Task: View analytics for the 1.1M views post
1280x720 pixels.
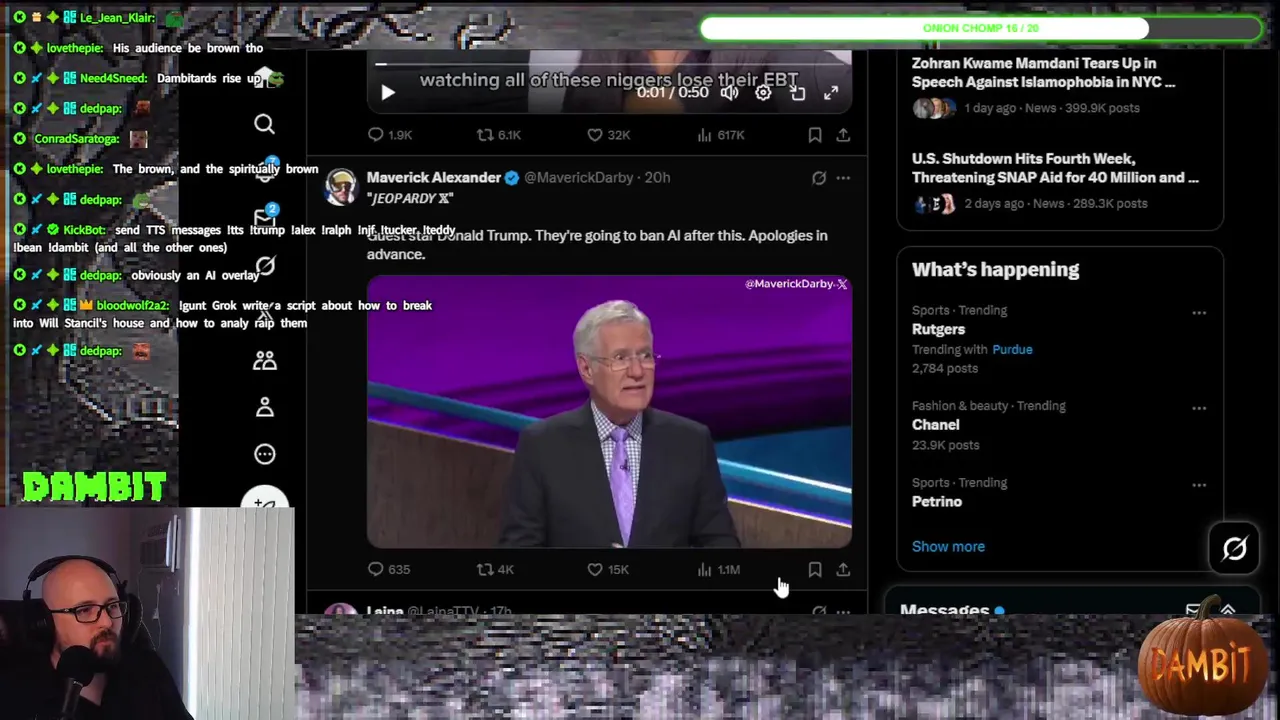Action: click(x=718, y=569)
